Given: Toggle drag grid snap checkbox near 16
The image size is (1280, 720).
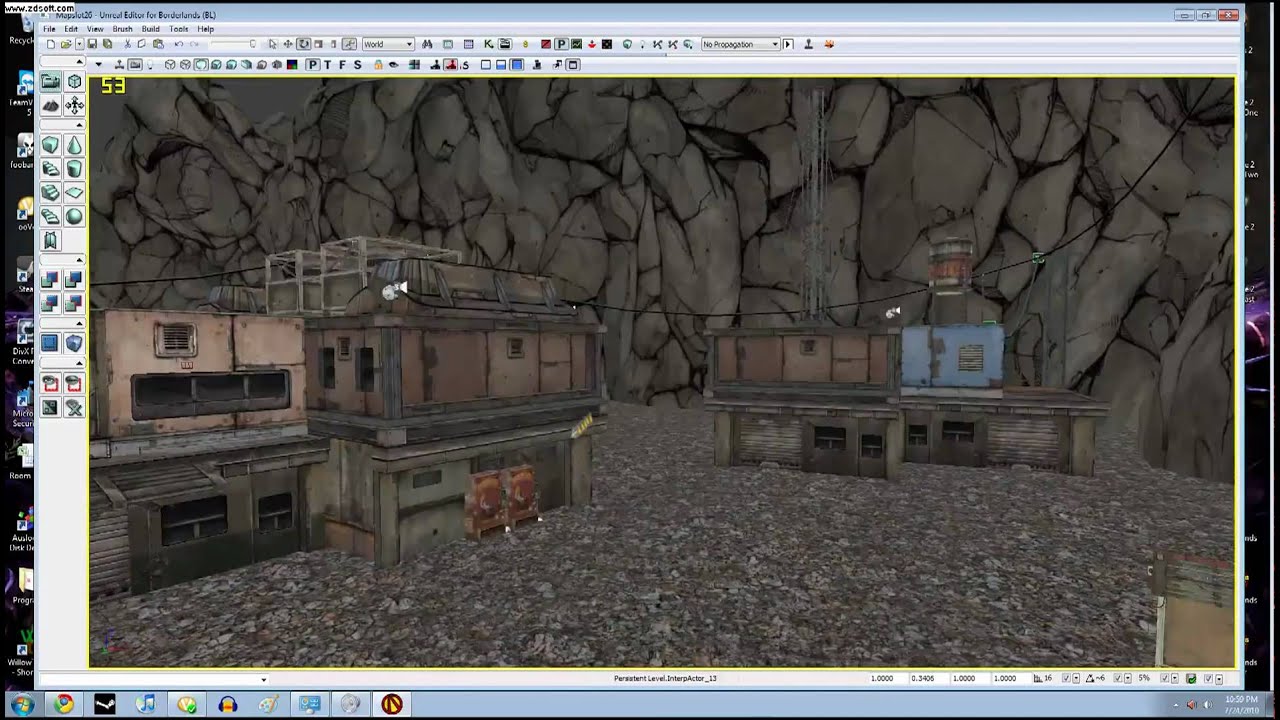Looking at the screenshot, I should [x=1066, y=678].
